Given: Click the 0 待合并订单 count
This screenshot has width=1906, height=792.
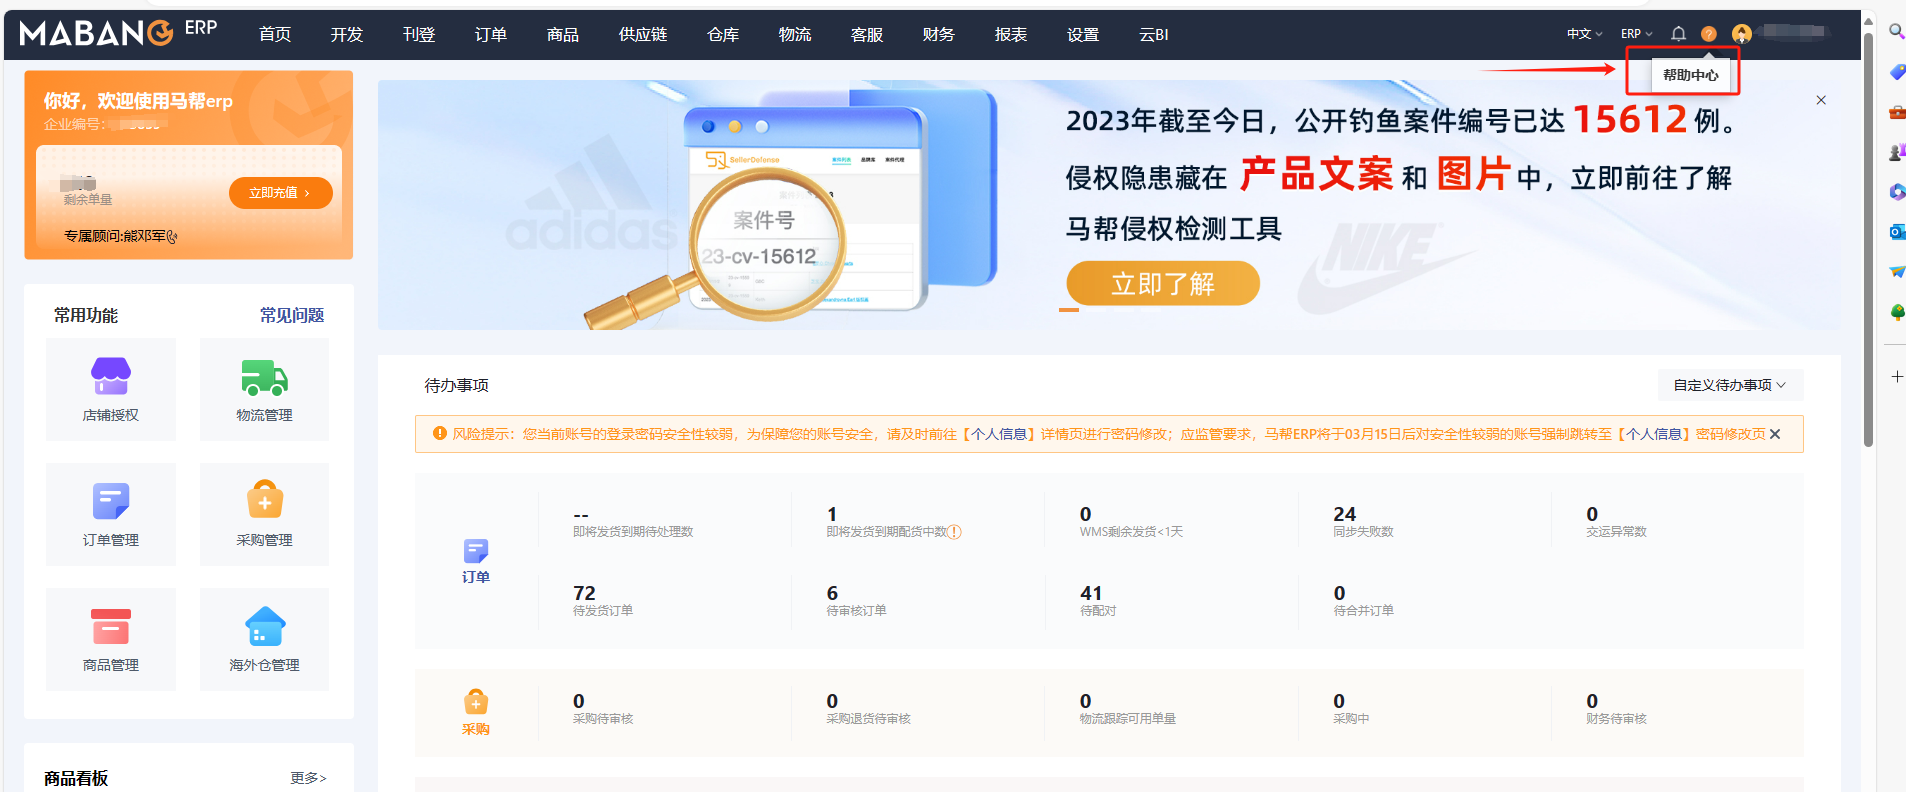Looking at the screenshot, I should point(1340,593).
